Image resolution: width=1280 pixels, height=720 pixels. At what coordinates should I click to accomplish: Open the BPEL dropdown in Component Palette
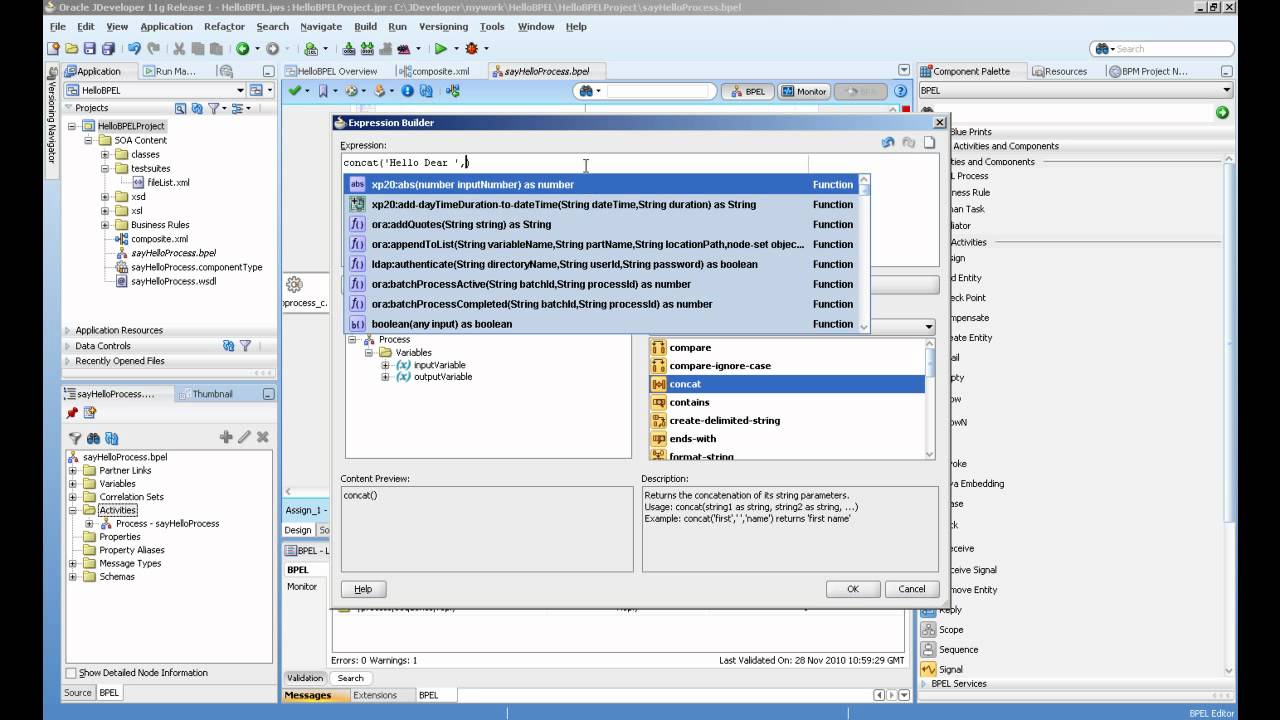tap(1226, 90)
